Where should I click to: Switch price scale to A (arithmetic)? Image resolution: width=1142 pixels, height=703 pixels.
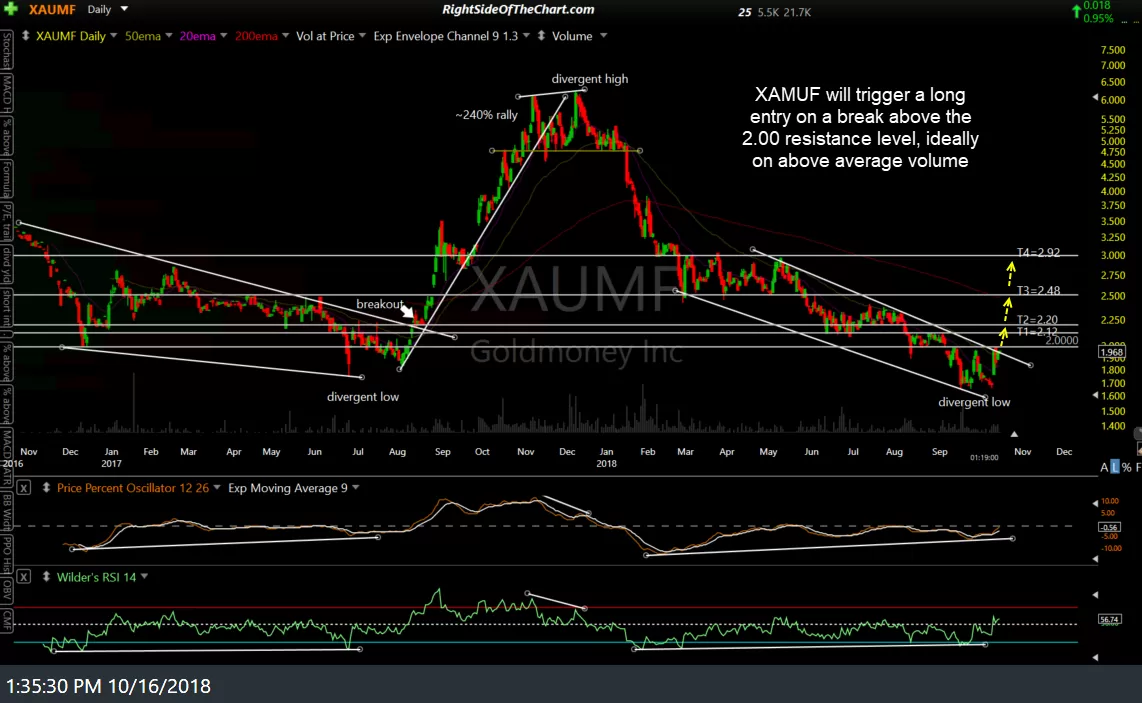point(1104,467)
